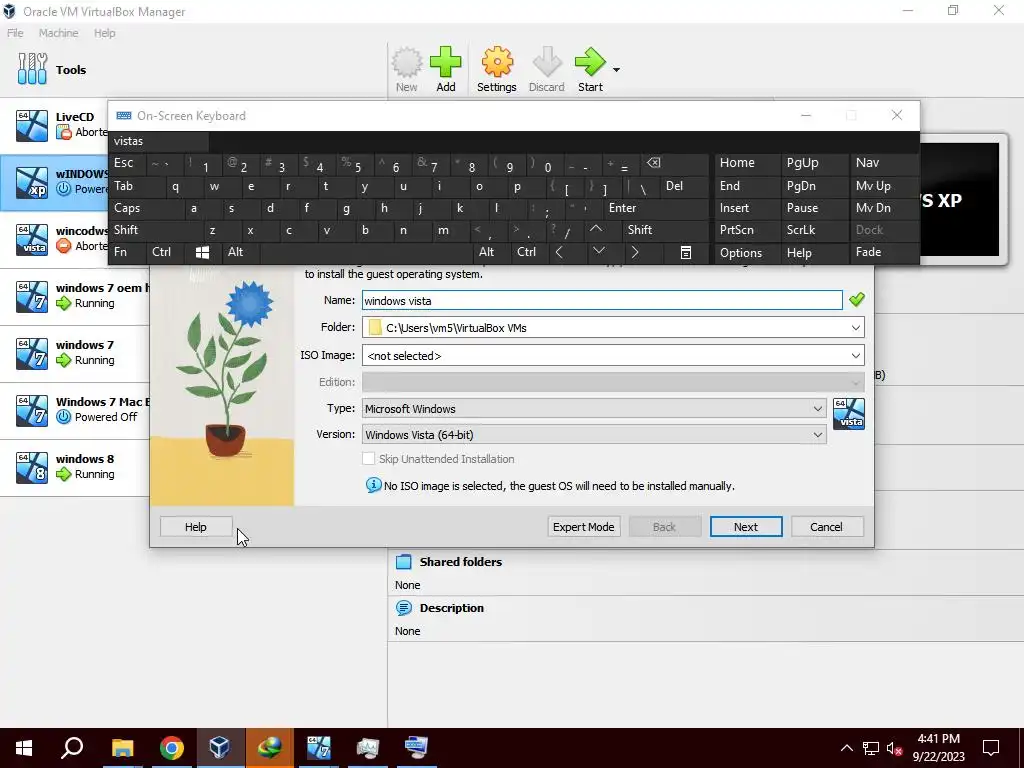Click the up arrow key on keyboard
Image resolution: width=1024 pixels, height=768 pixels.
click(x=596, y=230)
